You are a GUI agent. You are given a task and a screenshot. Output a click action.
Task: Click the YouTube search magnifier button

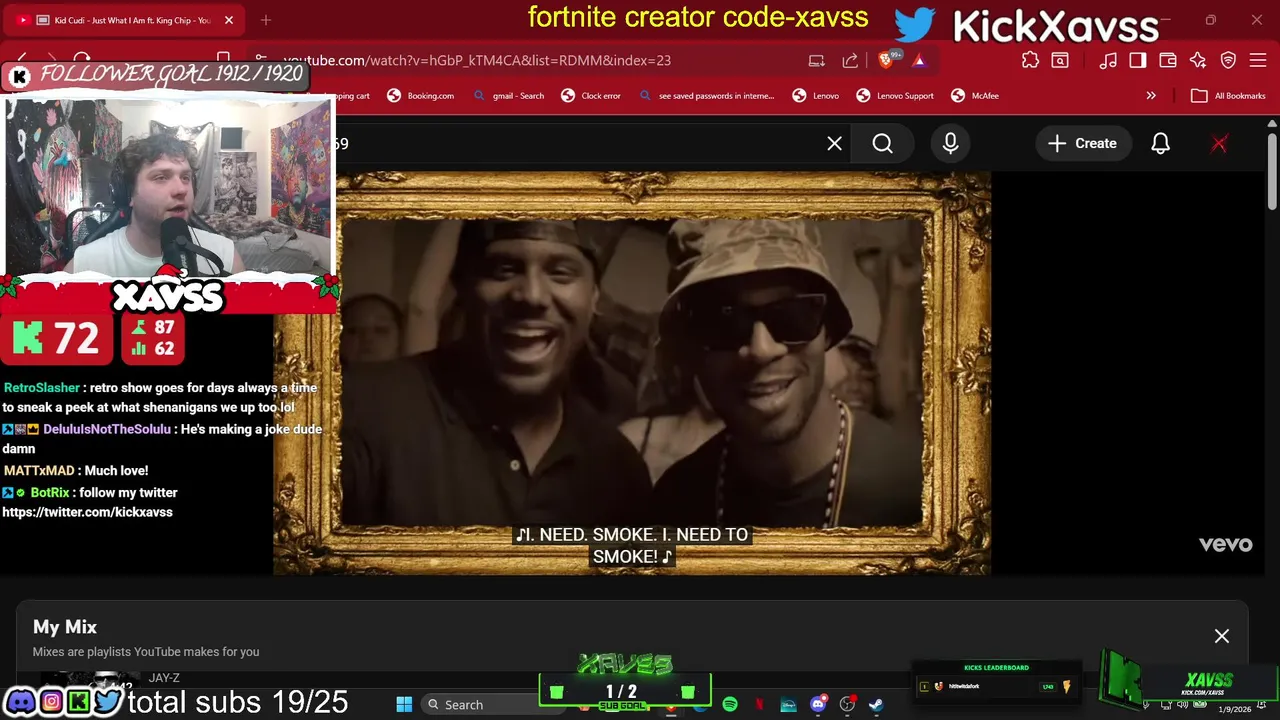coord(882,143)
